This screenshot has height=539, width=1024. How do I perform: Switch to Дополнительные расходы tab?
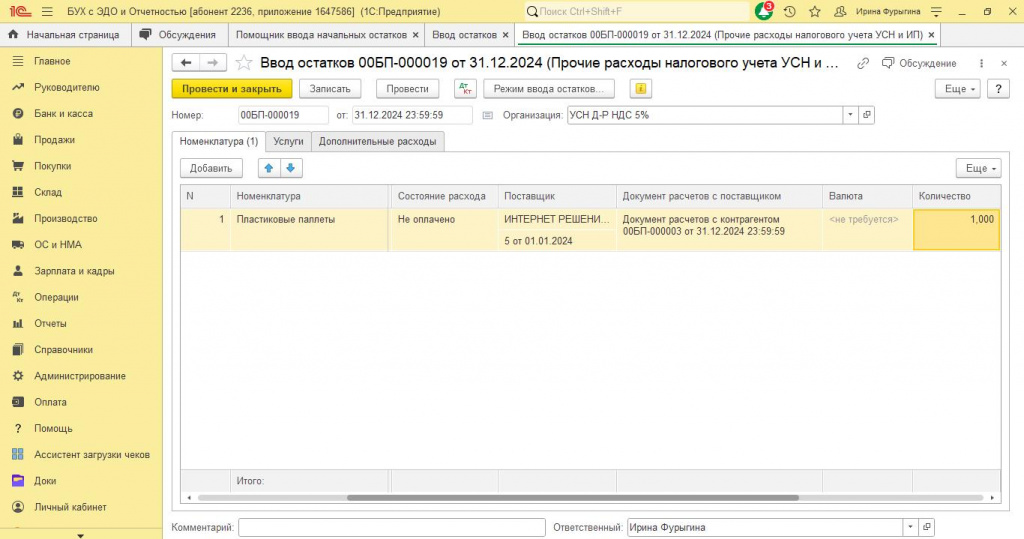(377, 141)
